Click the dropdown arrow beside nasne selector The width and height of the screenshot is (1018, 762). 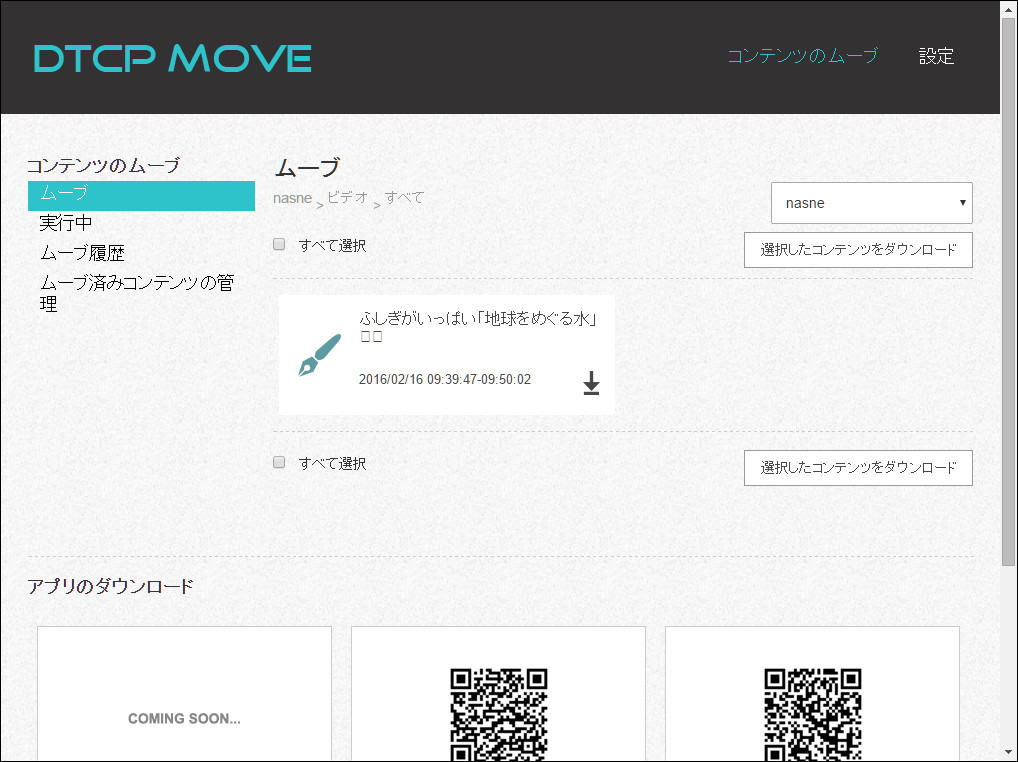click(962, 202)
